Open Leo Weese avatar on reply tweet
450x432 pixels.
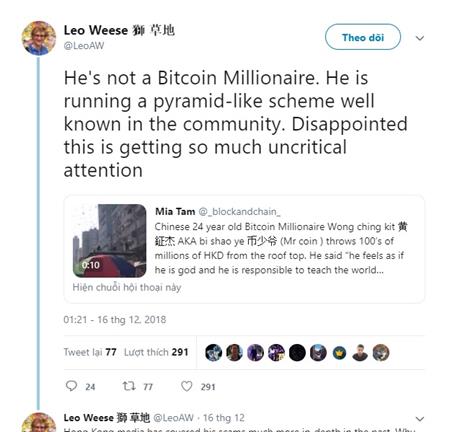tap(39, 423)
